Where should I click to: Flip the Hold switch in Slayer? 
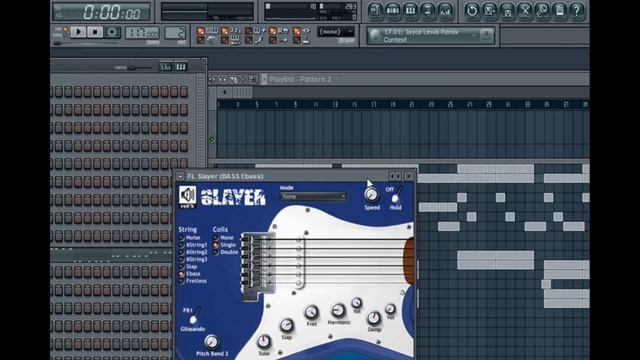click(x=396, y=195)
